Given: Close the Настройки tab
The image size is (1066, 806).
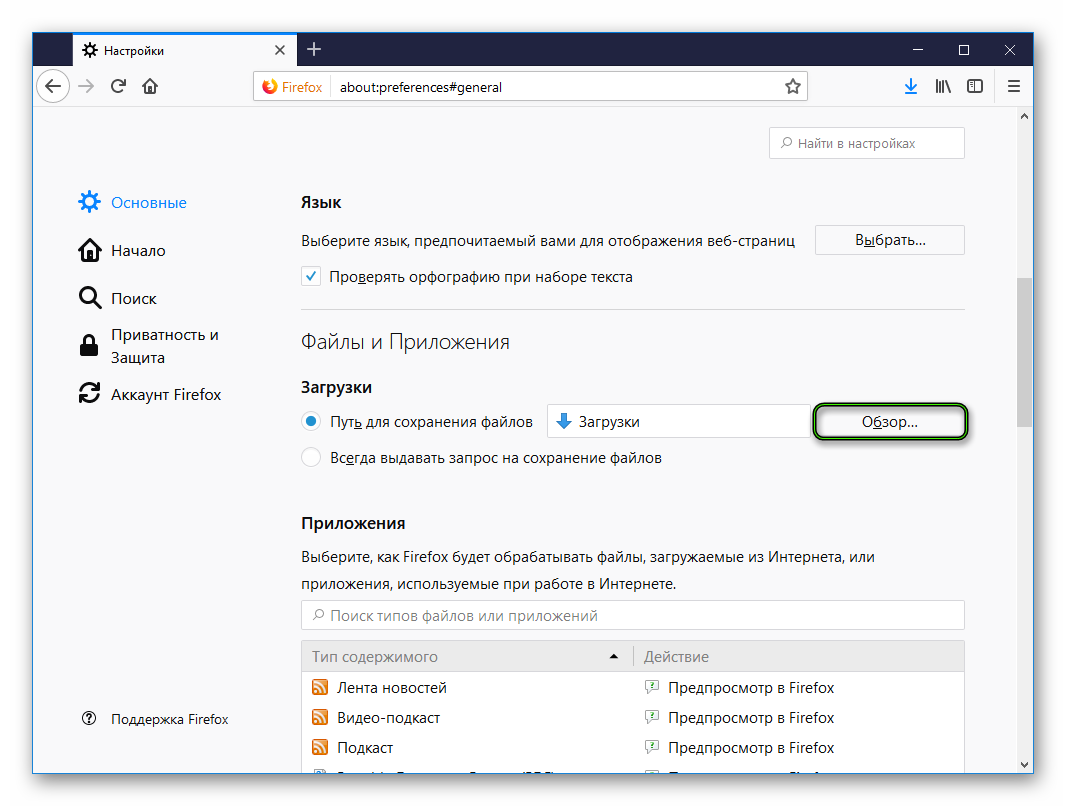Looking at the screenshot, I should coord(279,50).
